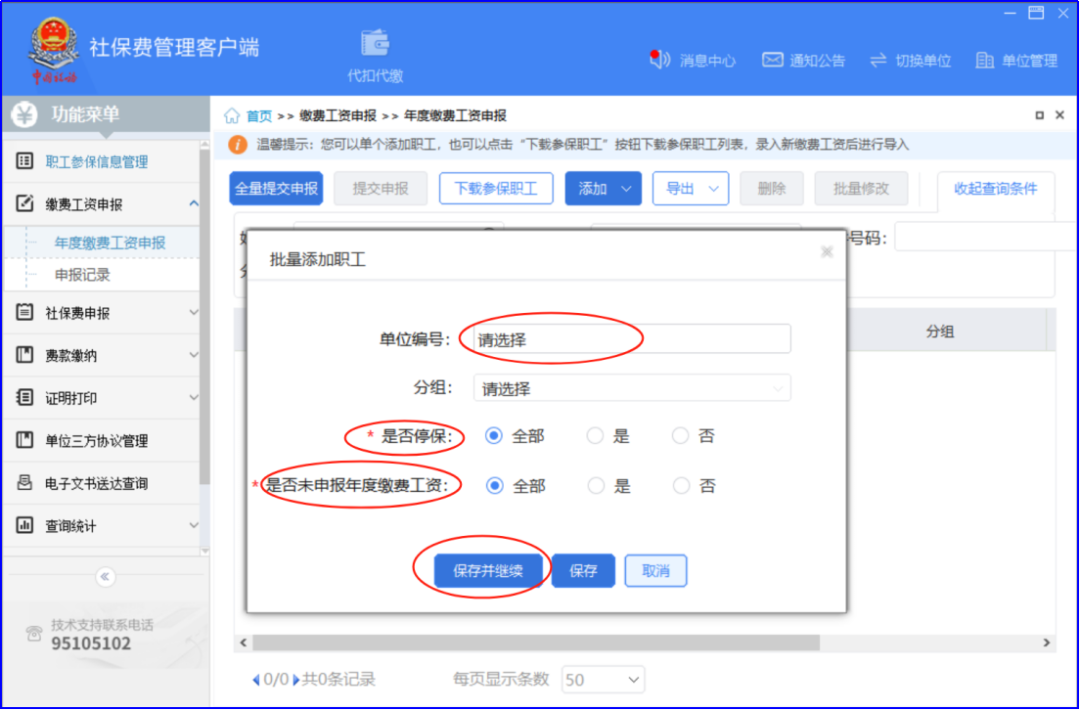The height and width of the screenshot is (710, 1080).
Task: Expand the 证明打印 menu chevron
Action: point(194,397)
